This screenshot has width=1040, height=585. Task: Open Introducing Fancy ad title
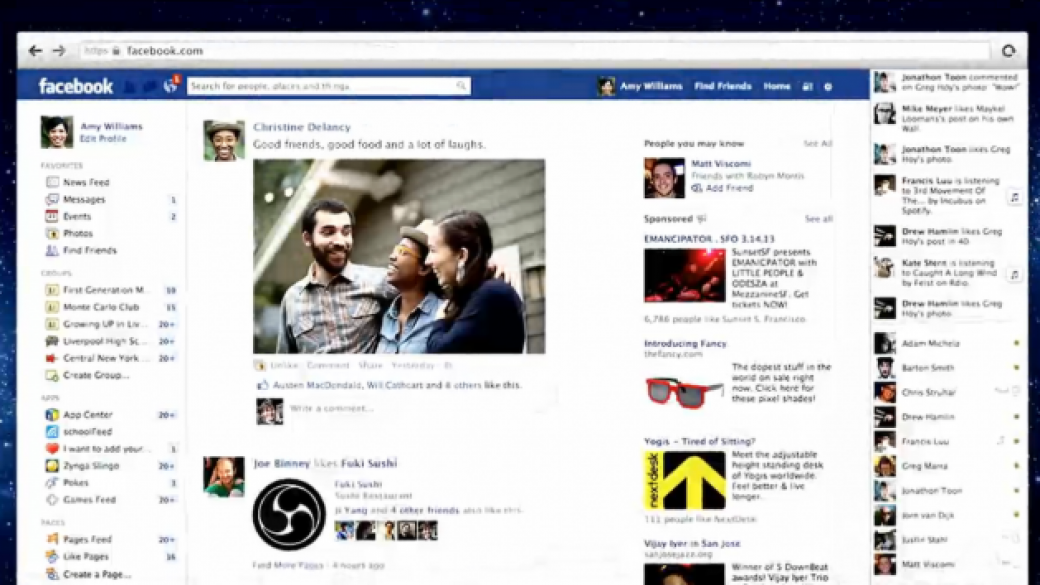pyautogui.click(x=685, y=344)
